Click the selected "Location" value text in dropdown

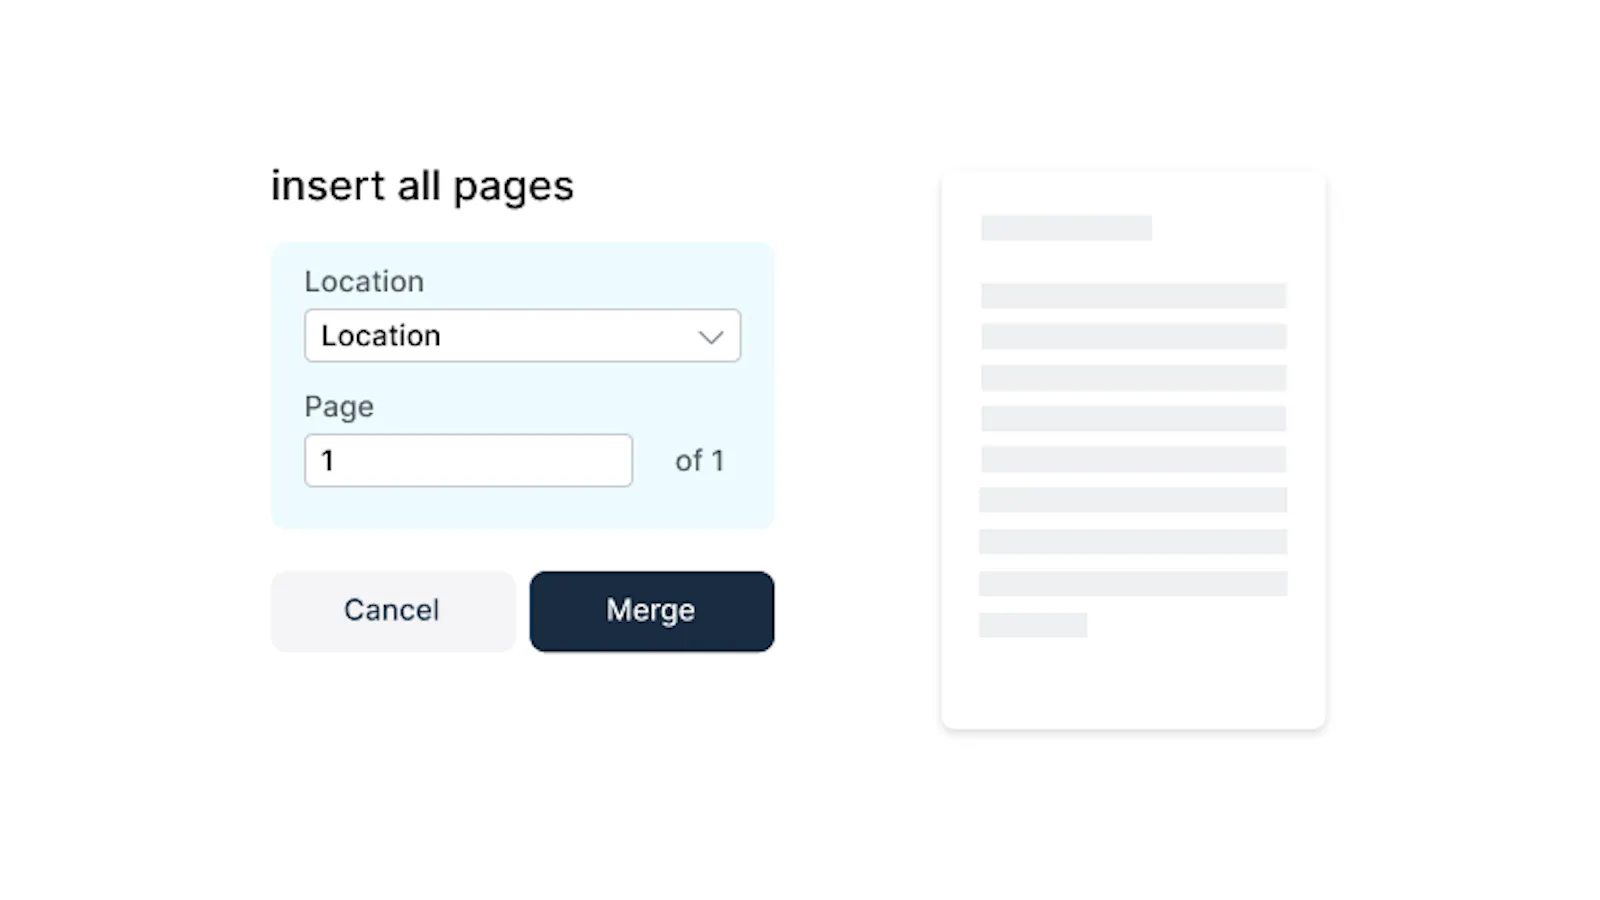(381, 336)
